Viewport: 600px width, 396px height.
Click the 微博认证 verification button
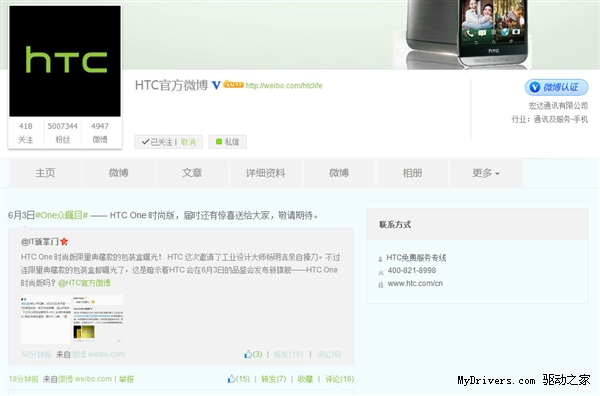tap(556, 87)
